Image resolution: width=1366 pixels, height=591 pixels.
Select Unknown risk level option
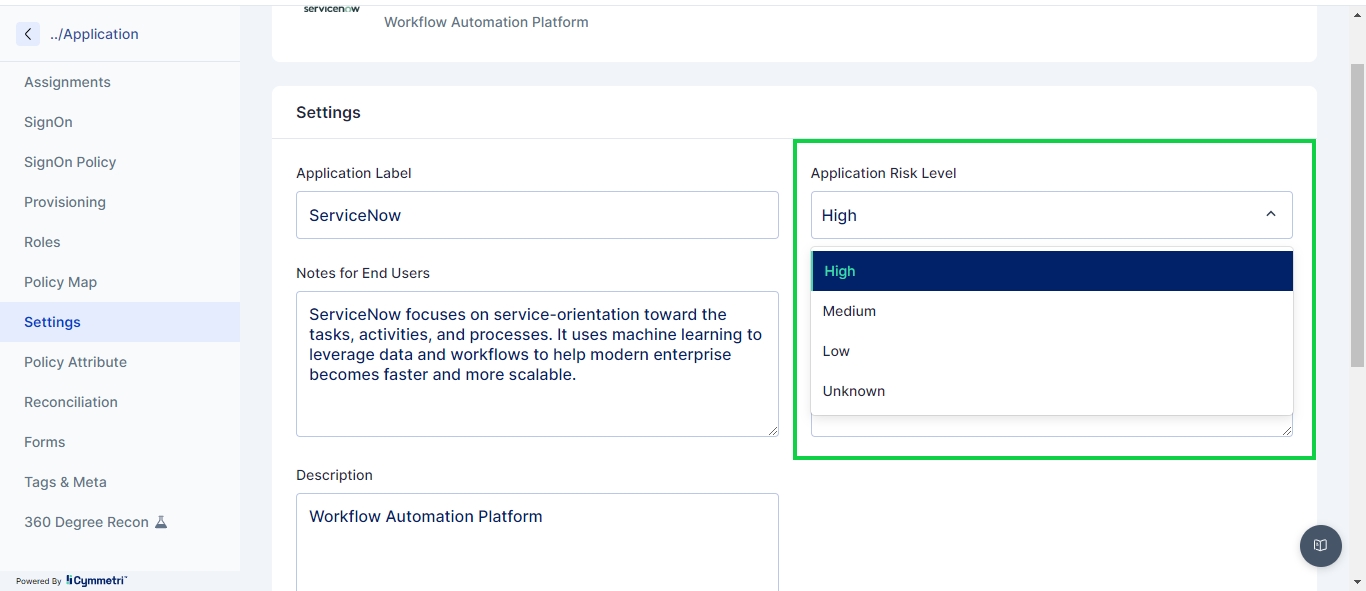coord(1051,391)
